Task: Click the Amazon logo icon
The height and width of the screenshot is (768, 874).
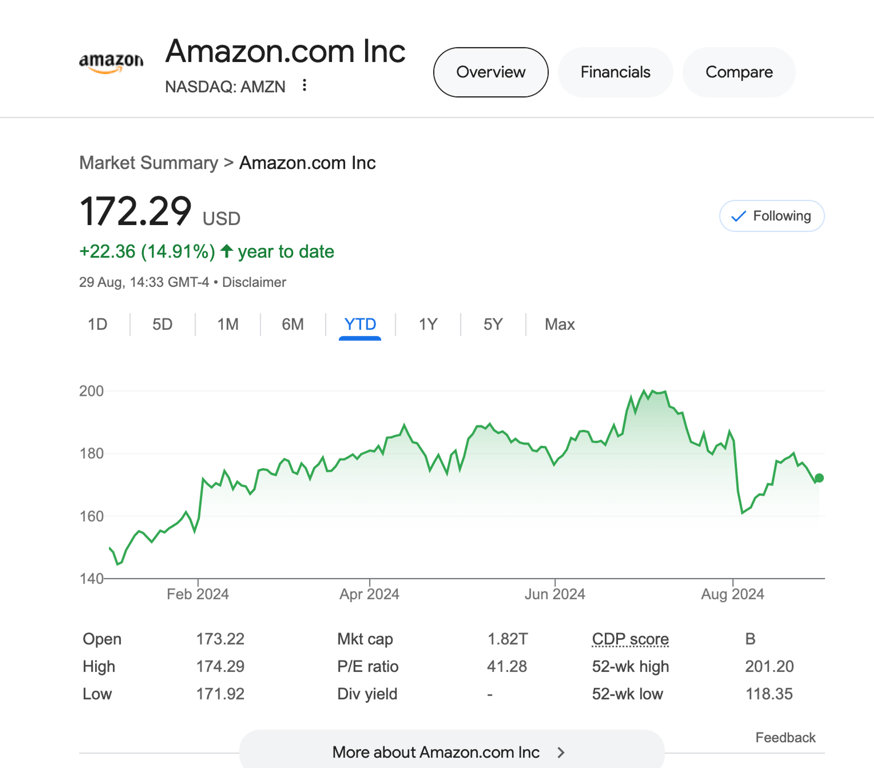Action: (x=111, y=63)
